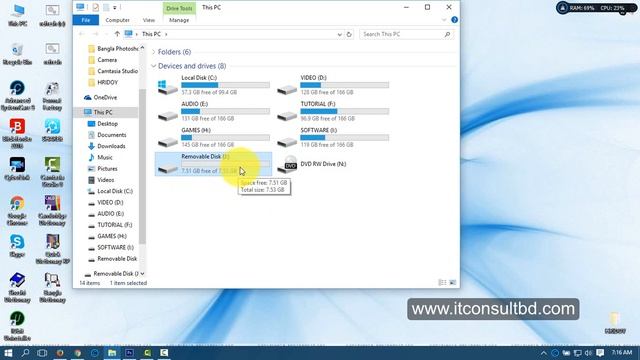Image resolution: width=640 pixels, height=360 pixels.
Task: Go up one level with Up arrow
Action: [x=117, y=34]
